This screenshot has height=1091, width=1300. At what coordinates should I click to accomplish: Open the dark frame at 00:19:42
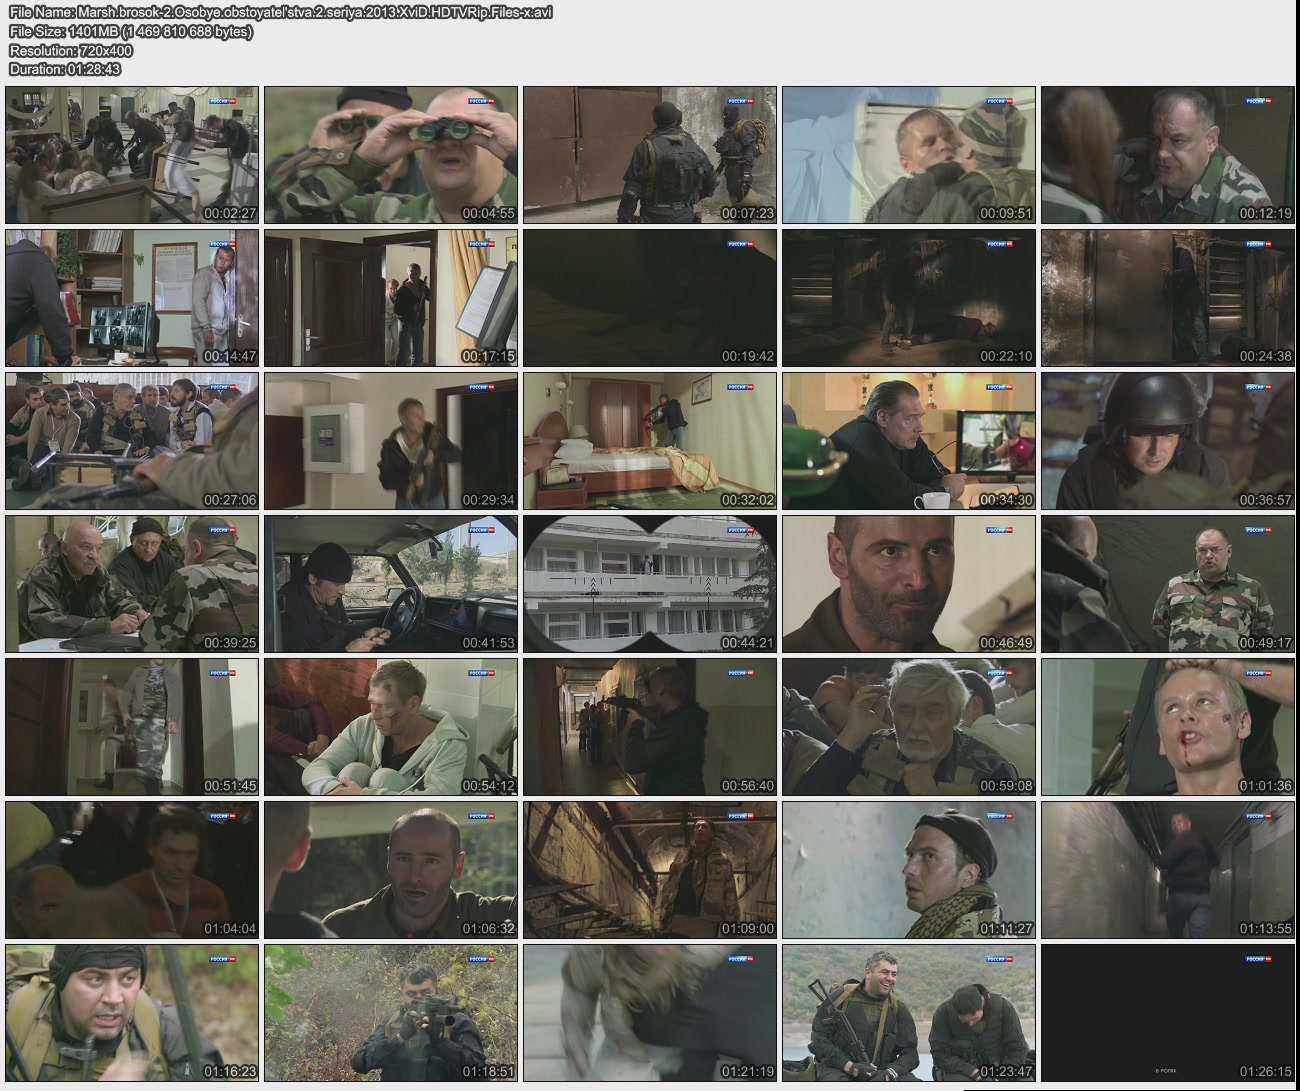(650, 298)
